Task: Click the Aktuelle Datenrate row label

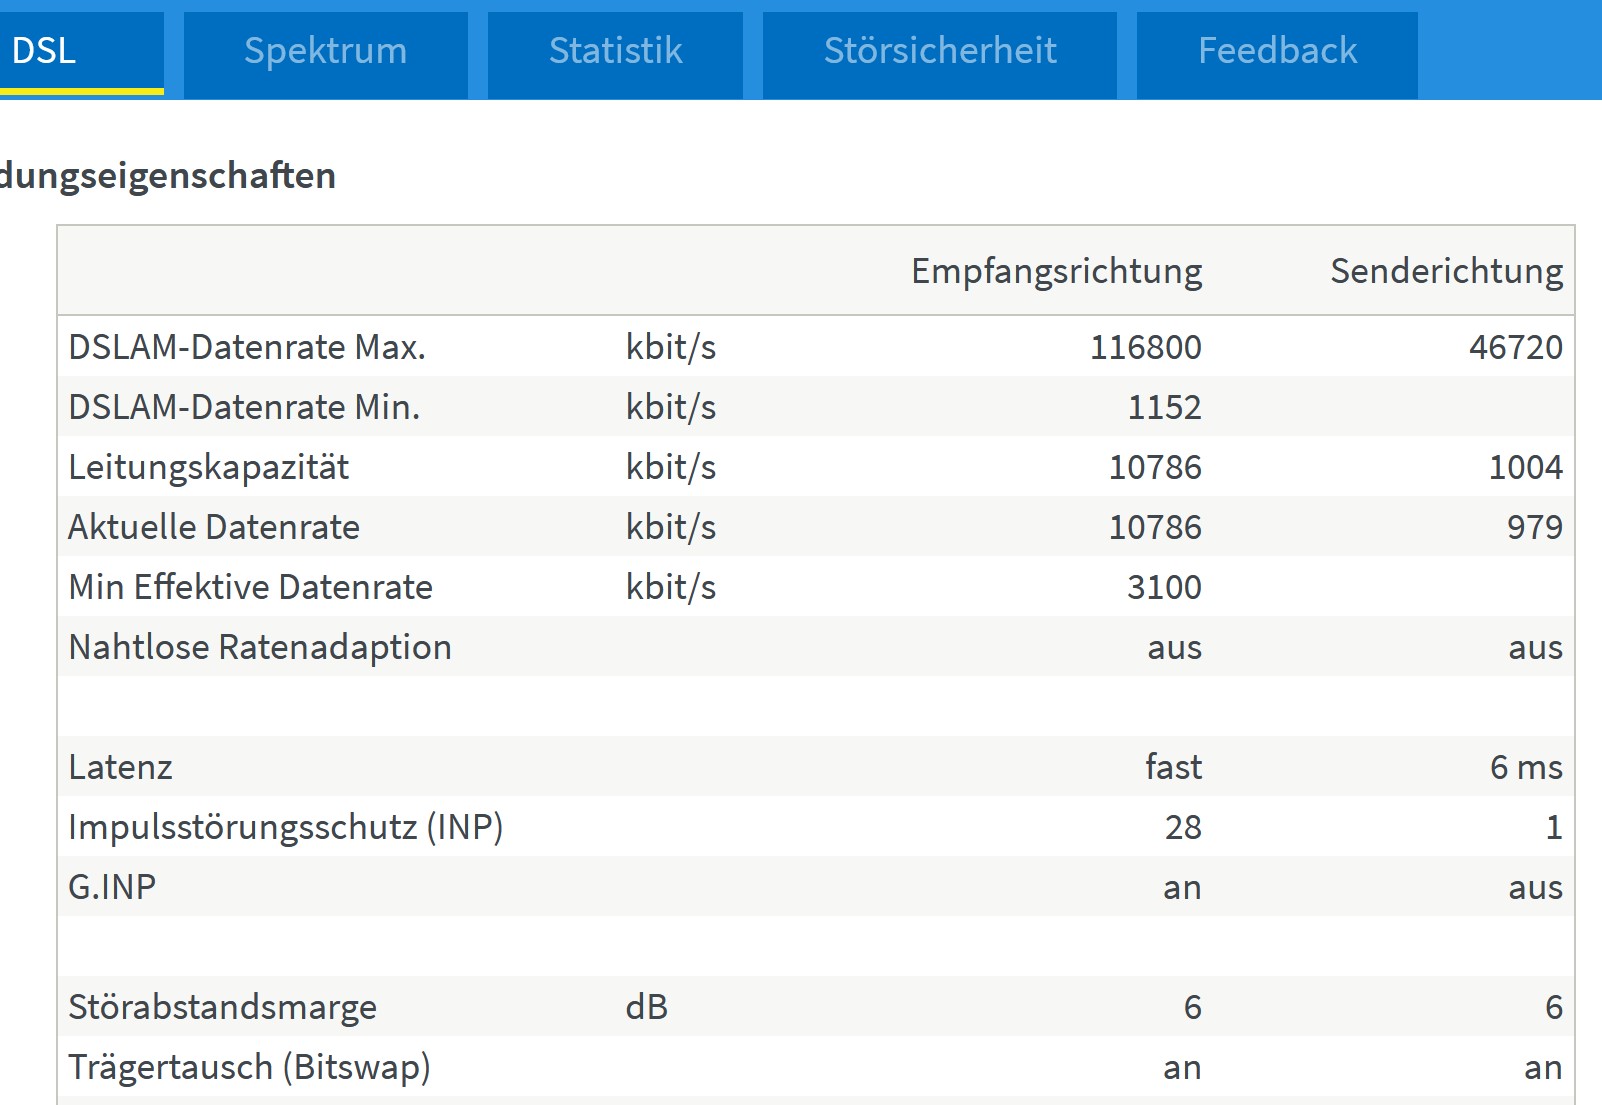Action: (x=214, y=527)
